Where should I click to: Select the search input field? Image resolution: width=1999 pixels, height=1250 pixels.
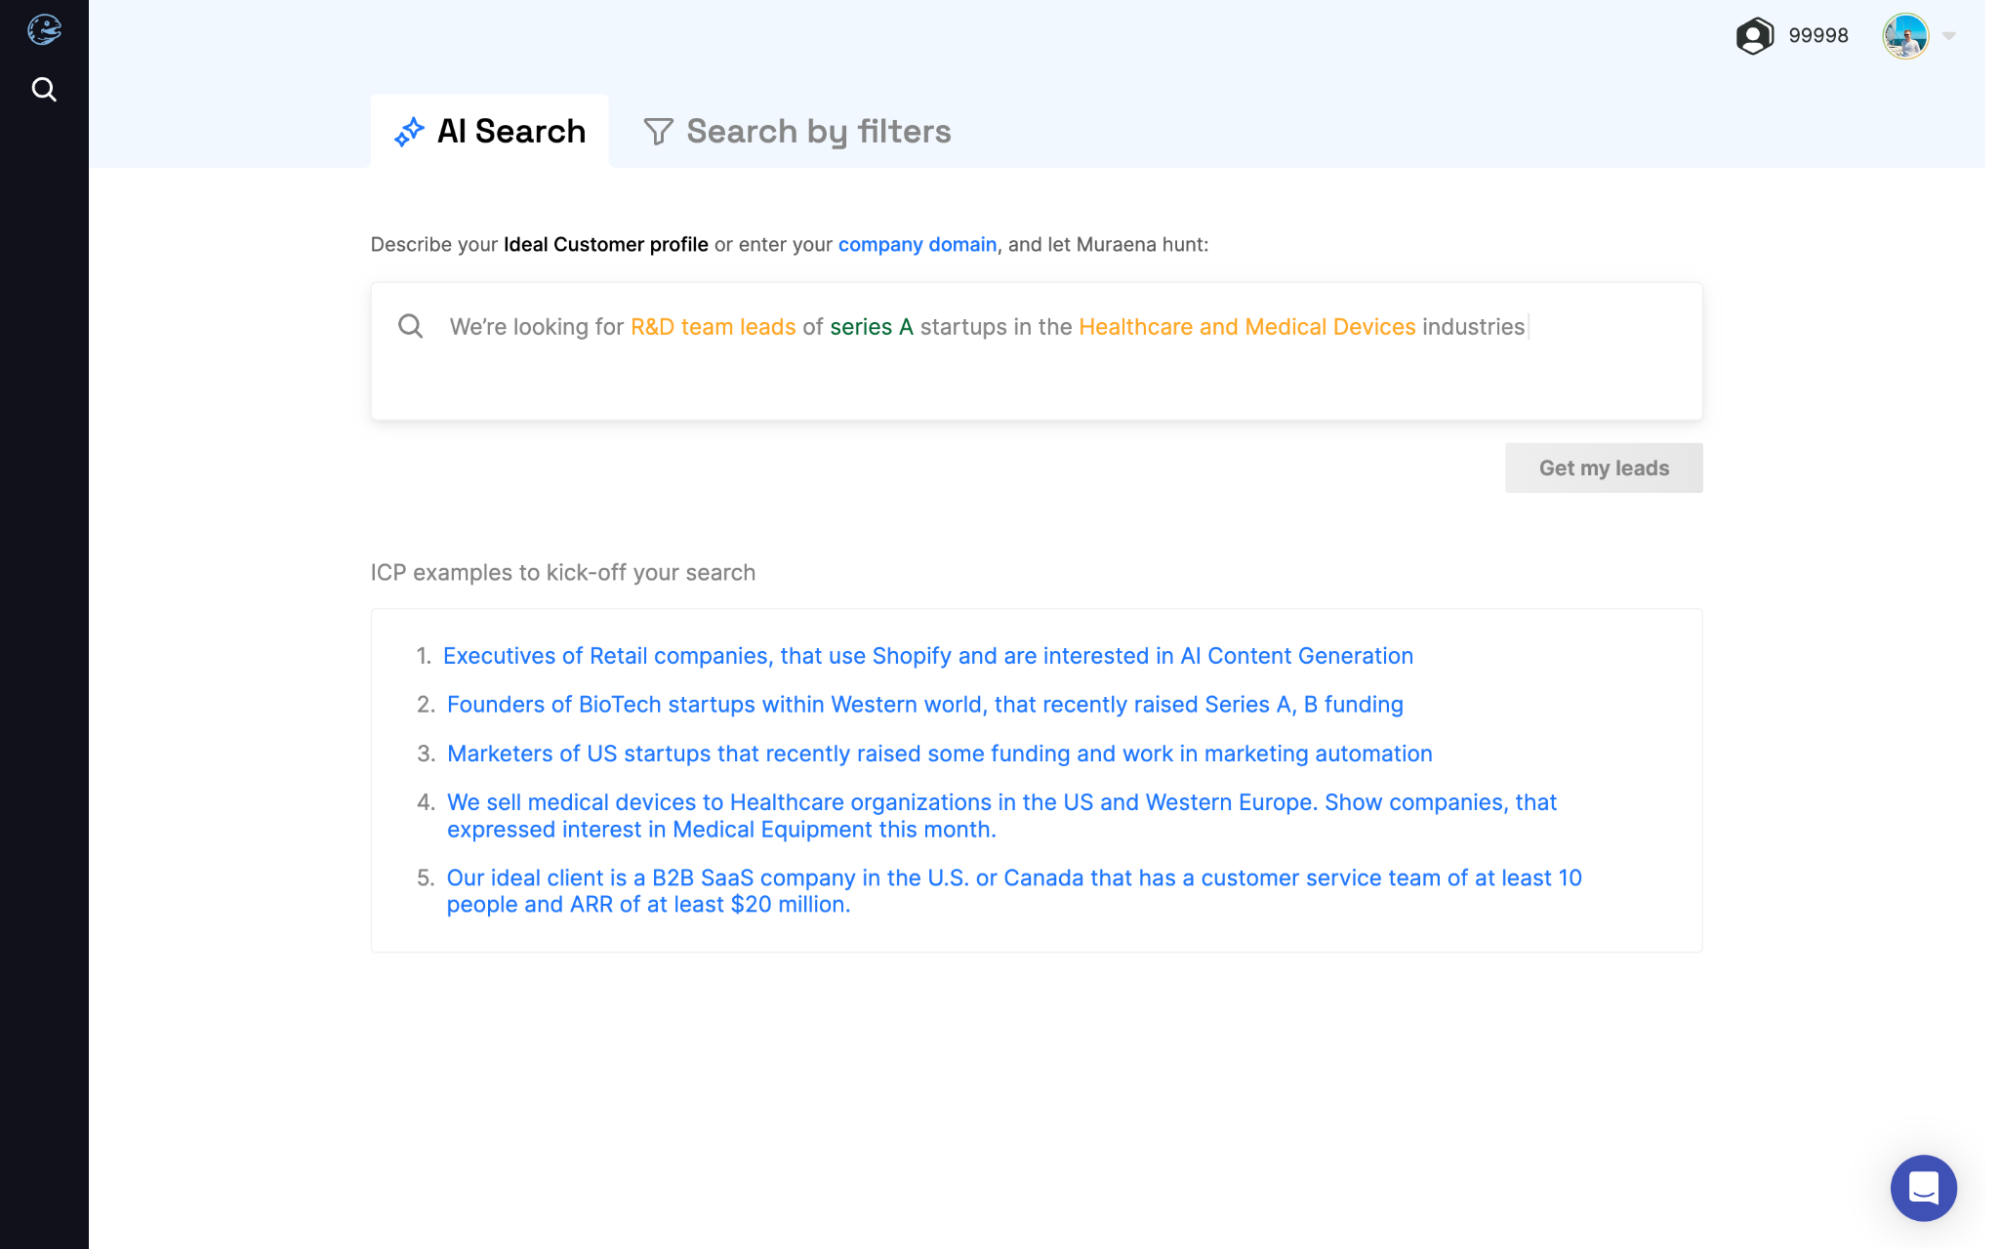(1034, 351)
